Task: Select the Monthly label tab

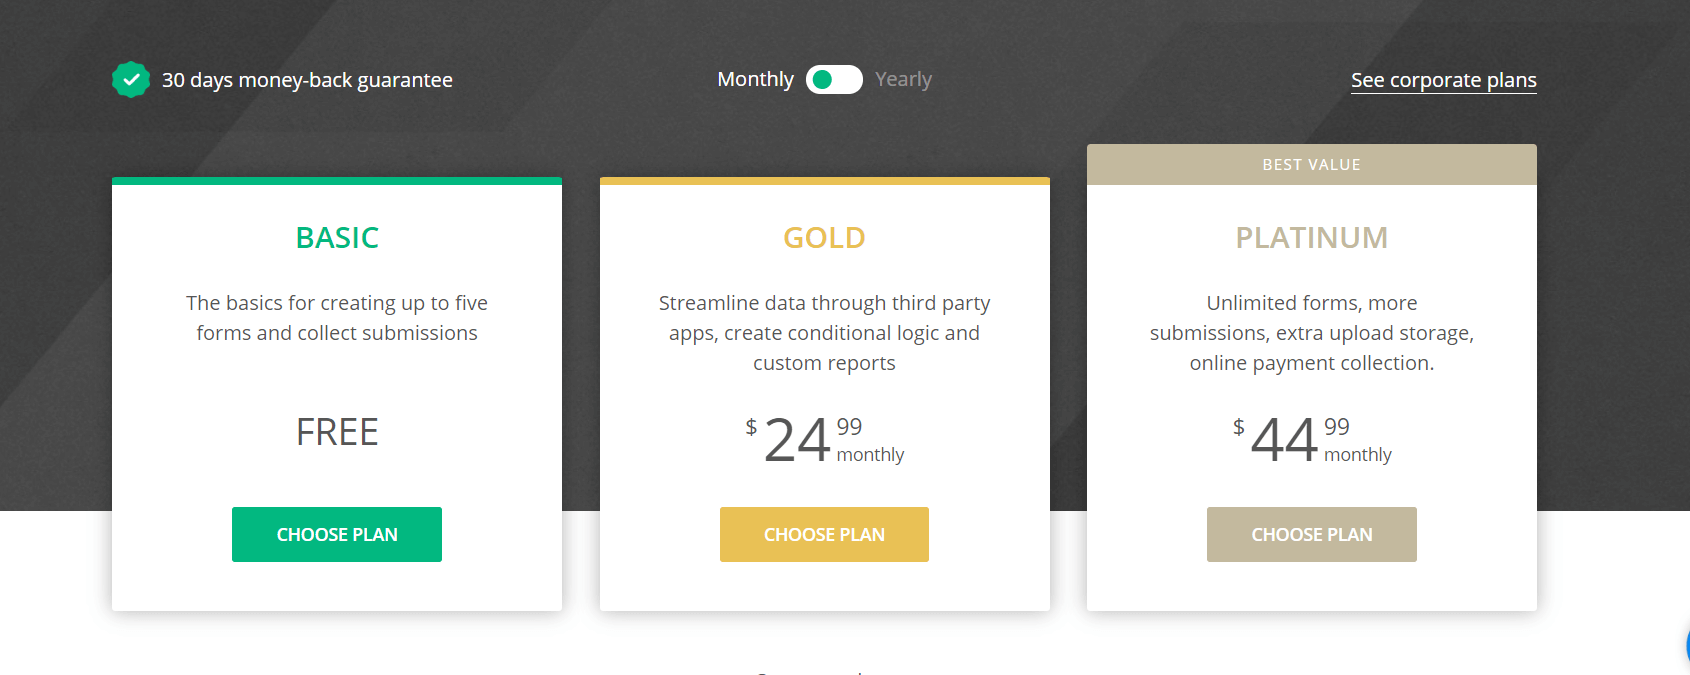Action: click(756, 79)
